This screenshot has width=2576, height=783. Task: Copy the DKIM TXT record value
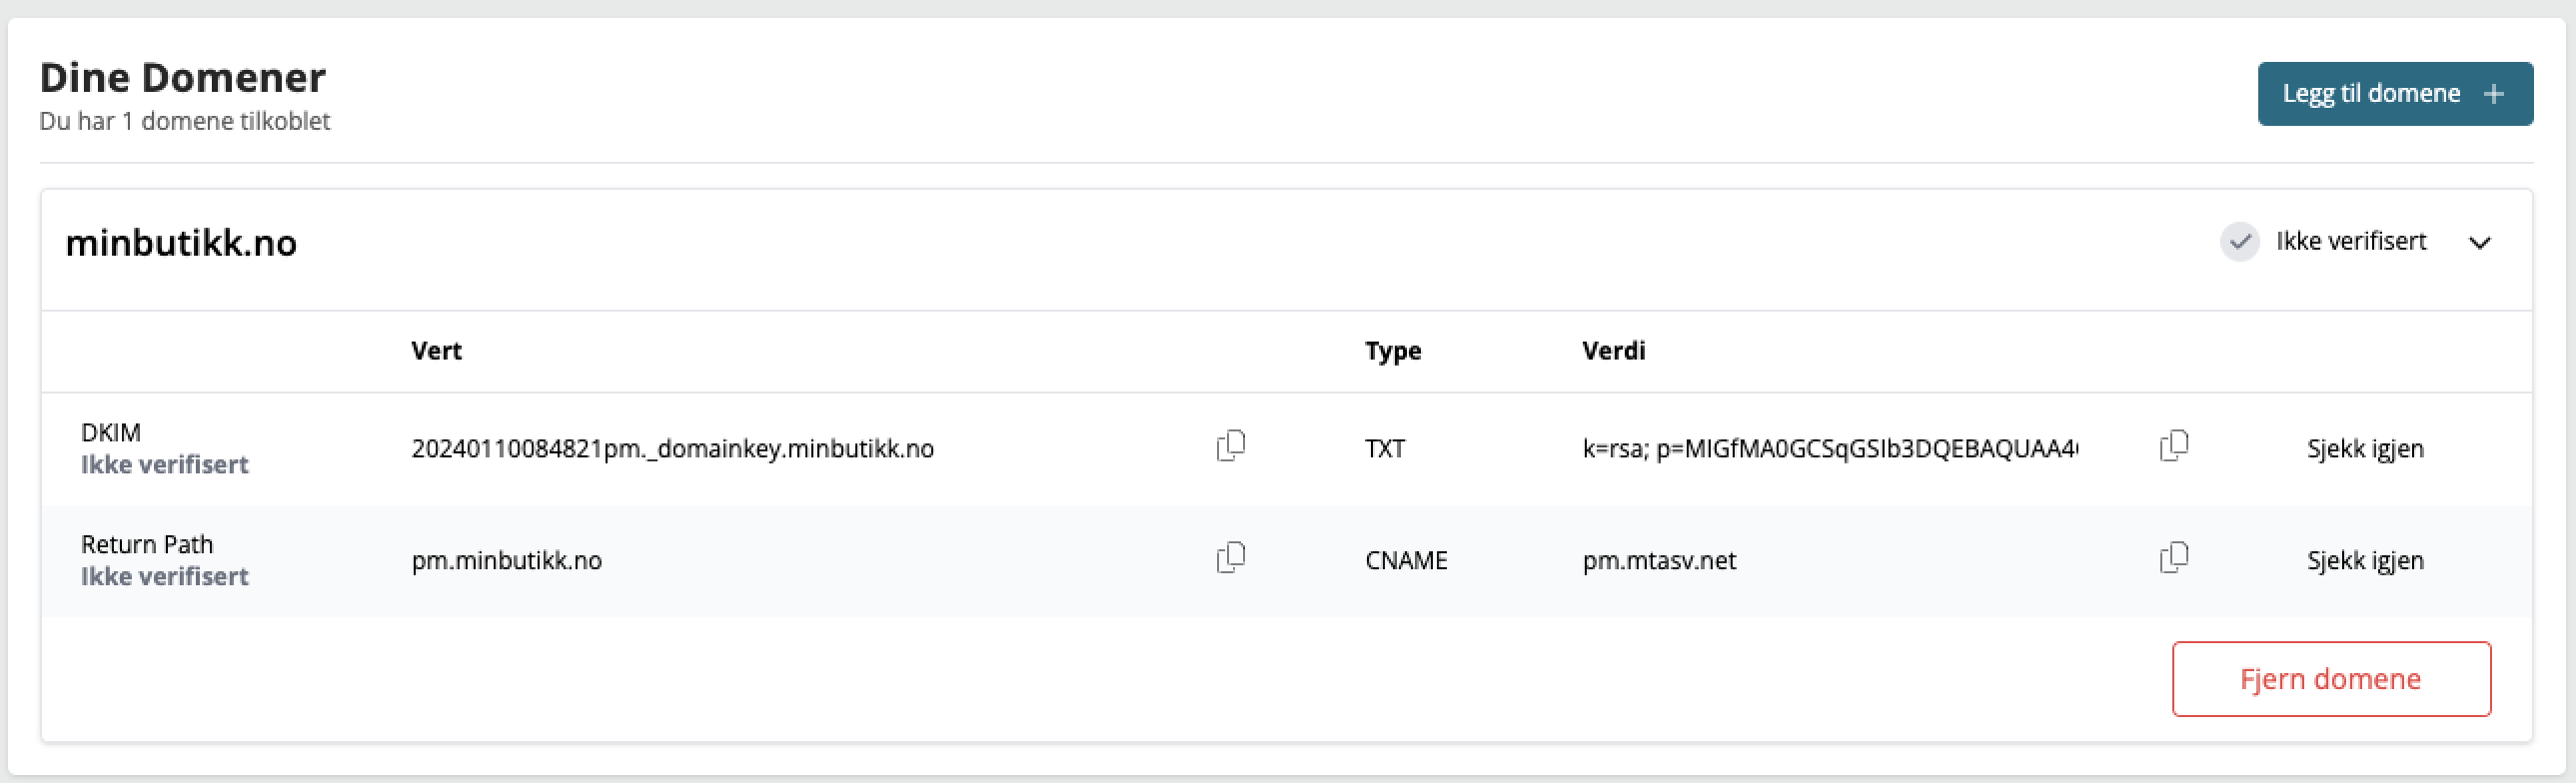[x=2174, y=446]
